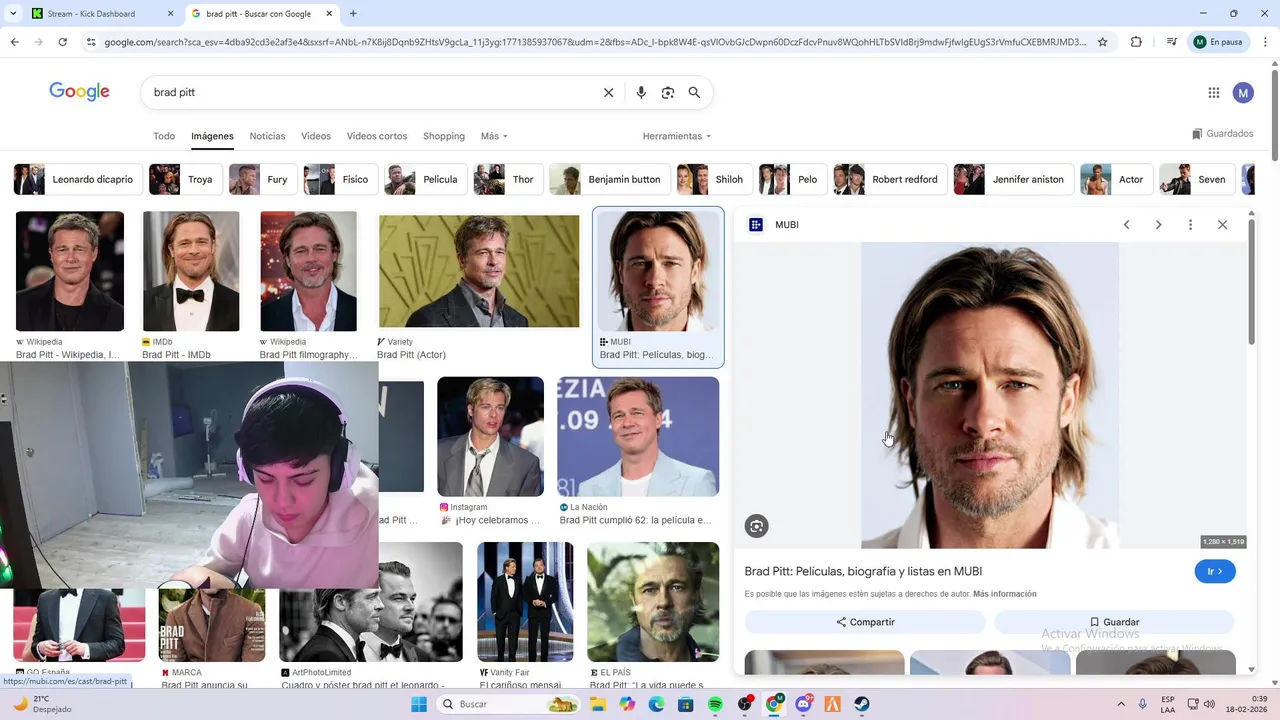Open the Vanity Fair two men thumbnail
1280x720 pixels.
(525, 602)
